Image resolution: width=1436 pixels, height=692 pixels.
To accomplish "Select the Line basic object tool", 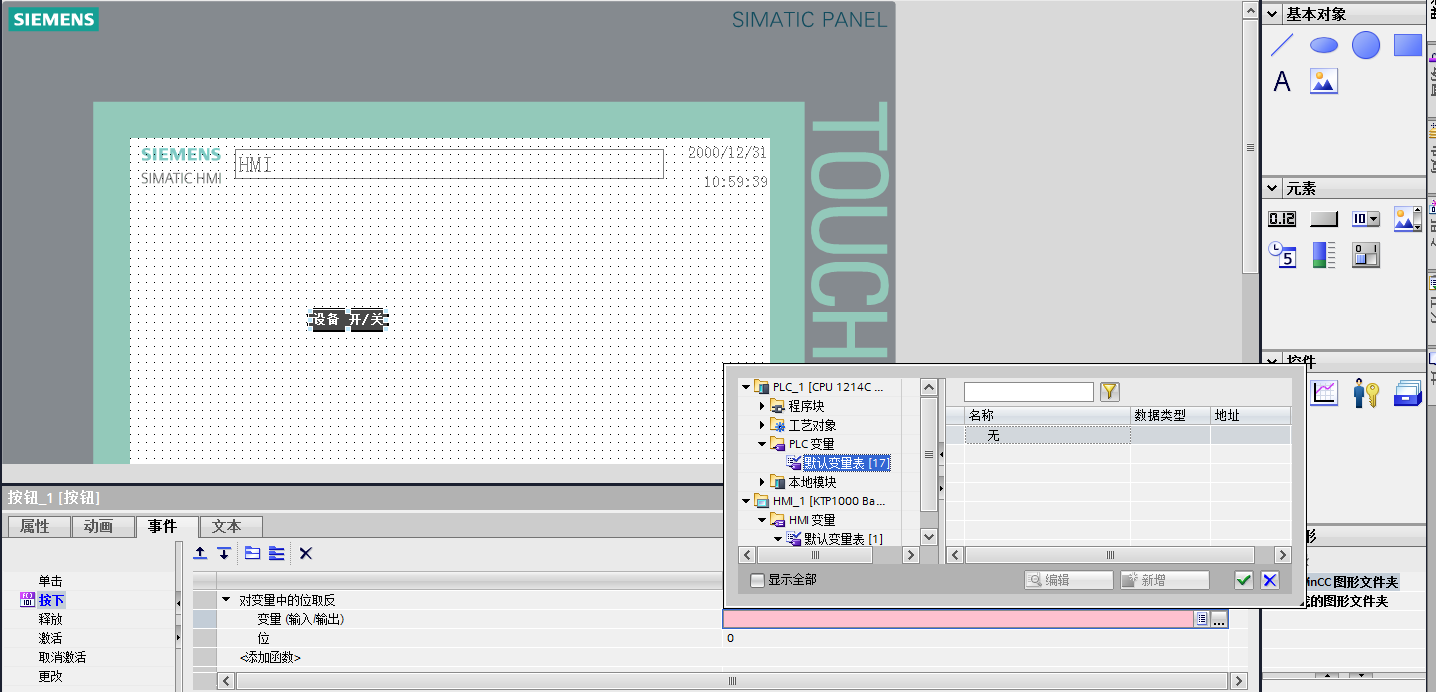I will [1282, 44].
